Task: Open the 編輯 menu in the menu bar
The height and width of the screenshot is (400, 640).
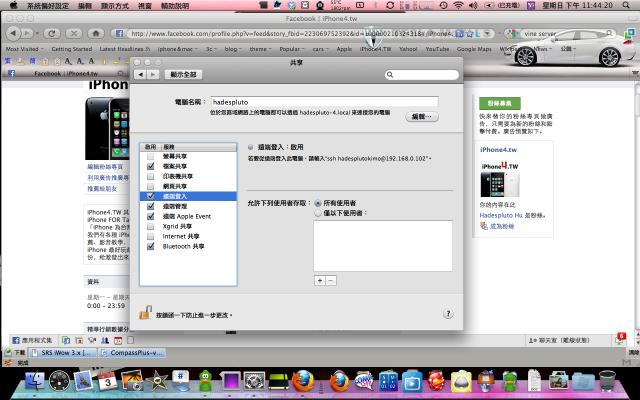Action: (84, 6)
